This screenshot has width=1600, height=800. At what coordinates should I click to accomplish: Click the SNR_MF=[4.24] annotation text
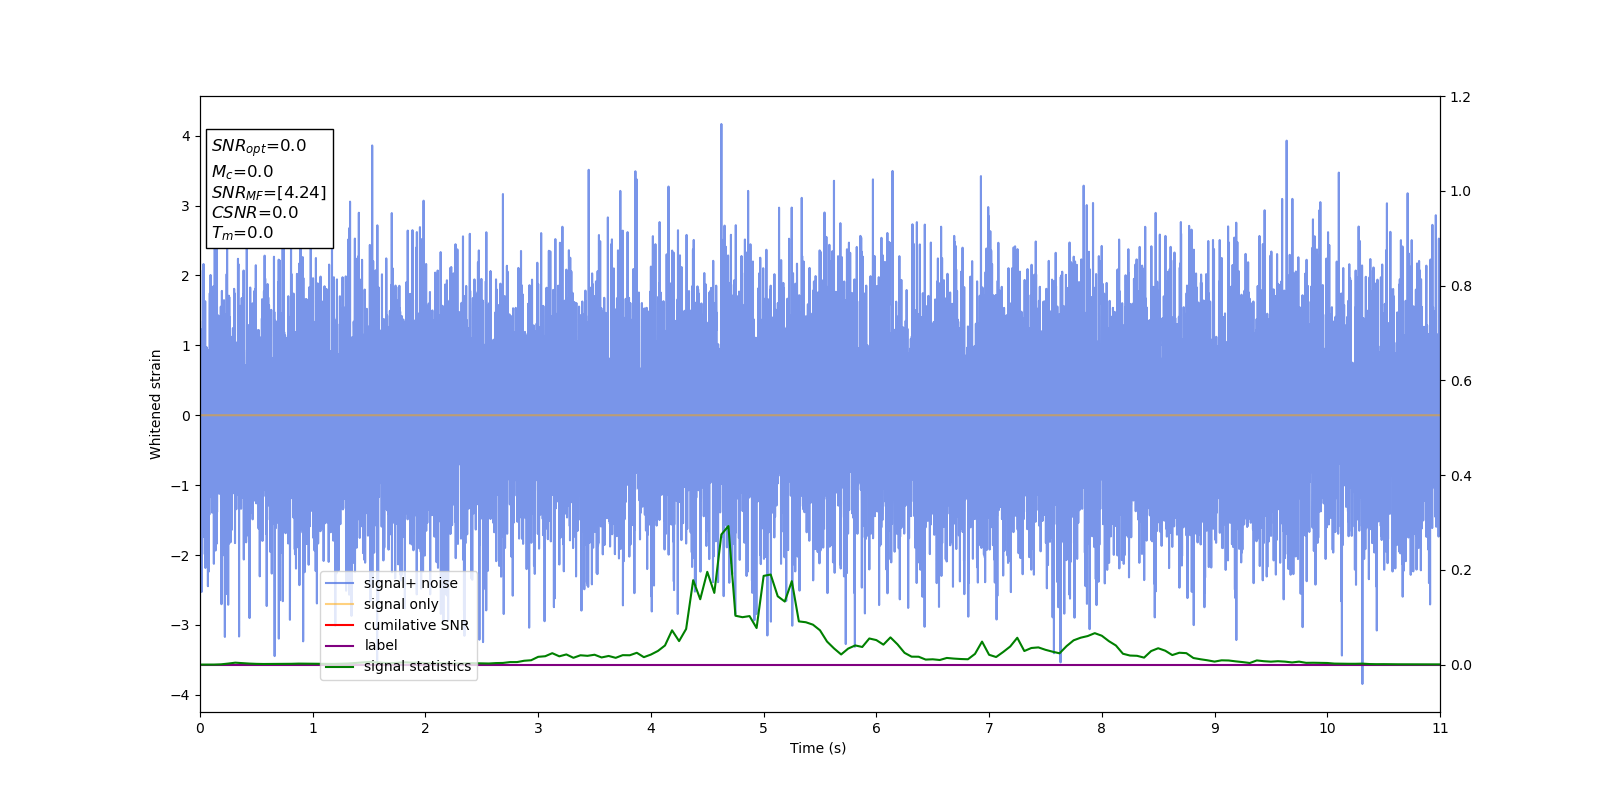pos(269,193)
